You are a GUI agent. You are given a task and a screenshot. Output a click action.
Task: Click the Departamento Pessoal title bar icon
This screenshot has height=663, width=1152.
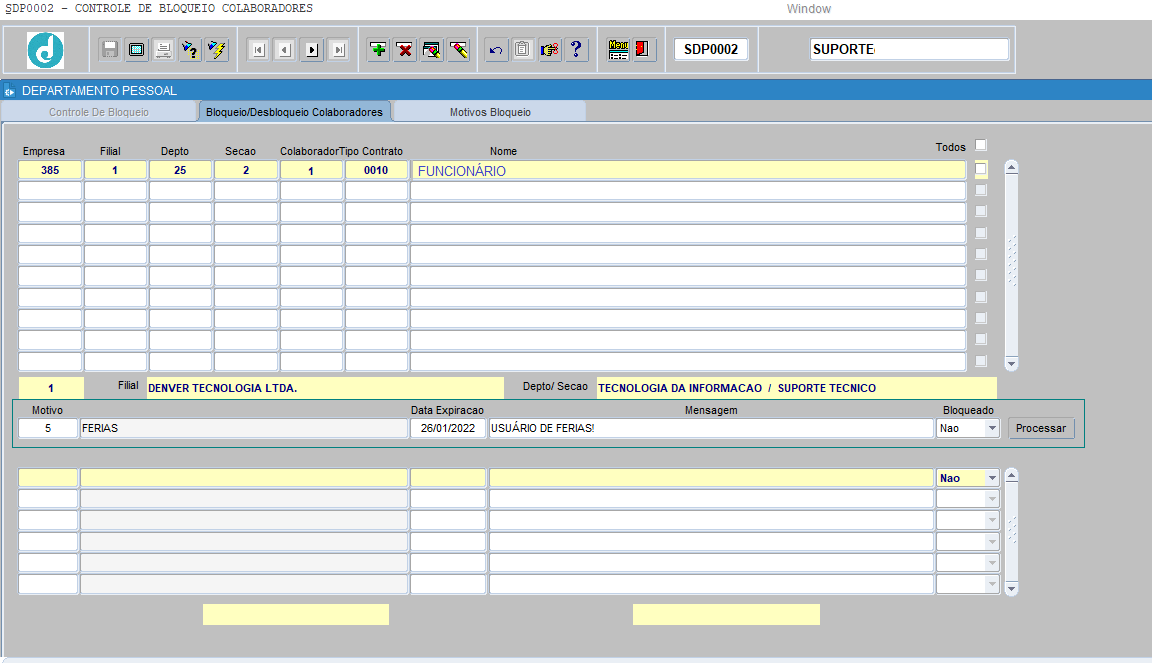[10, 91]
